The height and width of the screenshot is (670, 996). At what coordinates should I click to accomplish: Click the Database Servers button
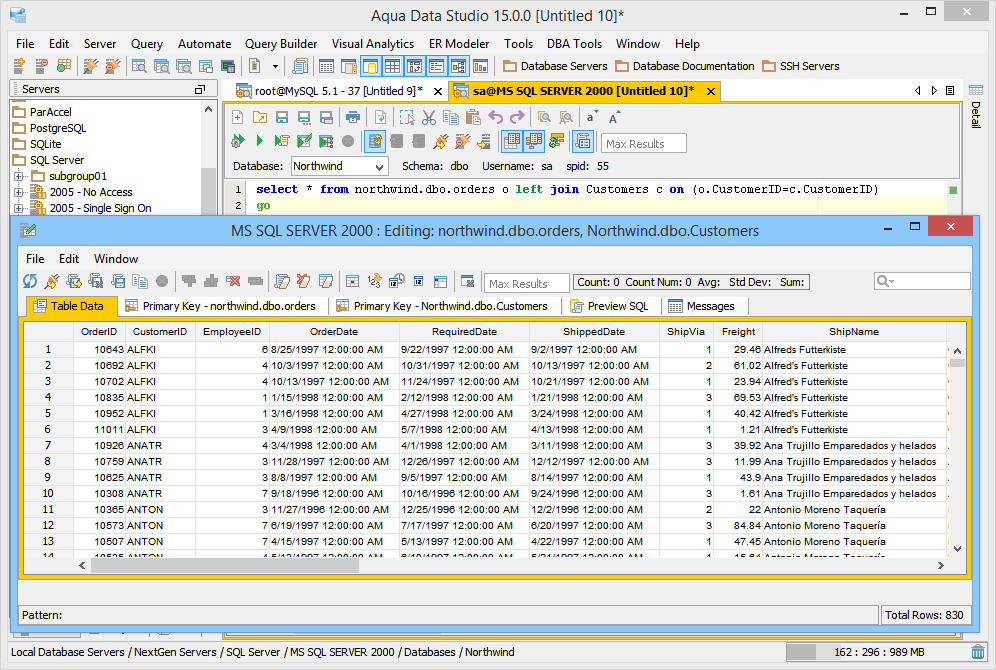(x=555, y=66)
